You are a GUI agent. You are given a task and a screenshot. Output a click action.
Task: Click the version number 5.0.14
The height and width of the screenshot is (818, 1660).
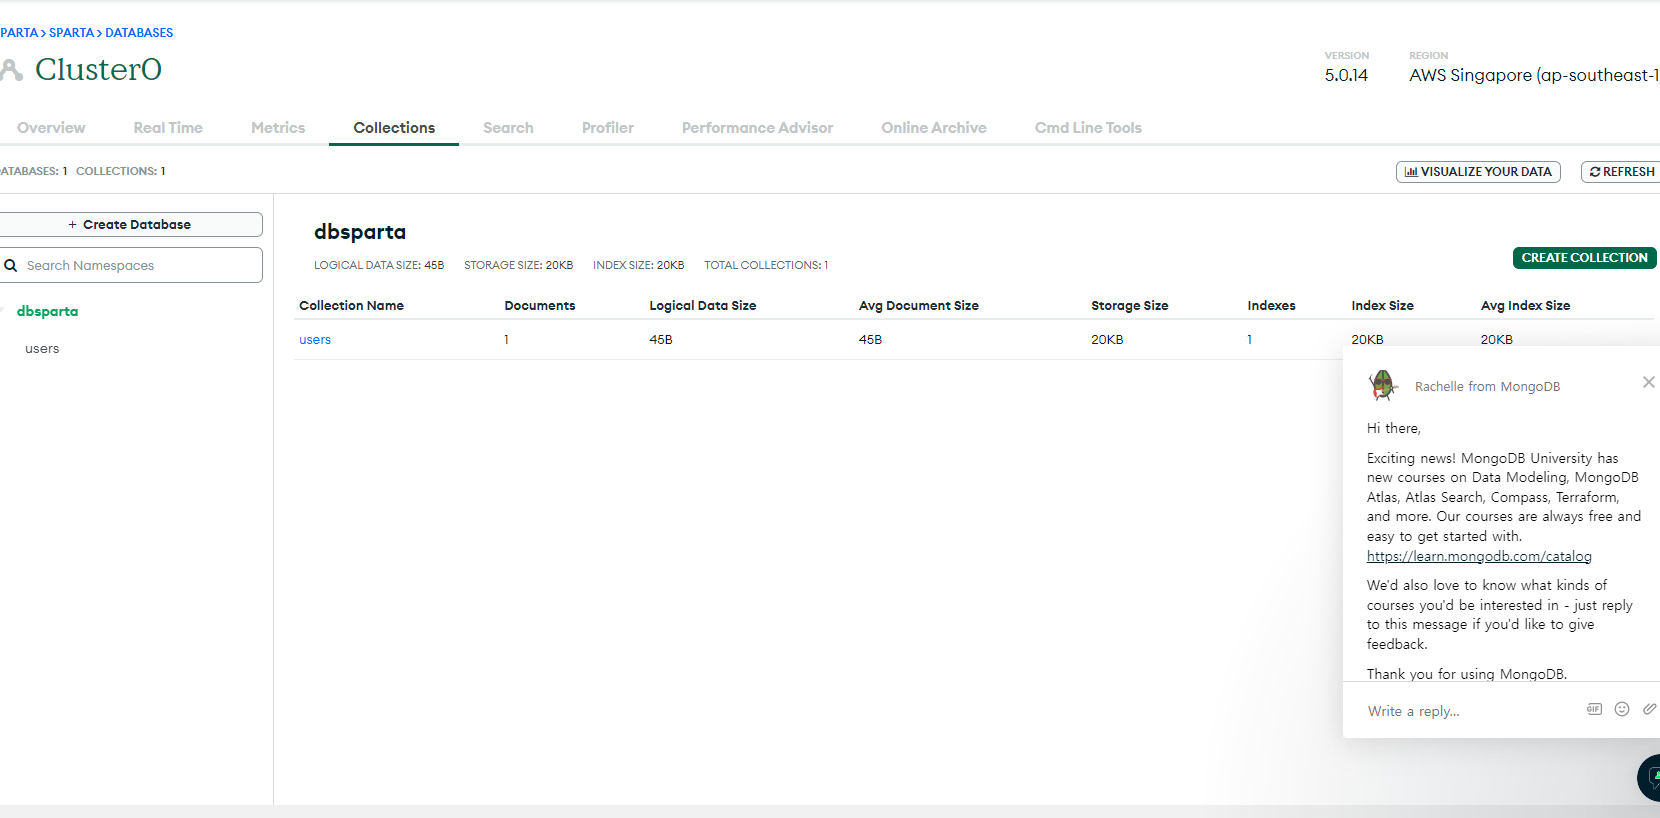click(1346, 75)
